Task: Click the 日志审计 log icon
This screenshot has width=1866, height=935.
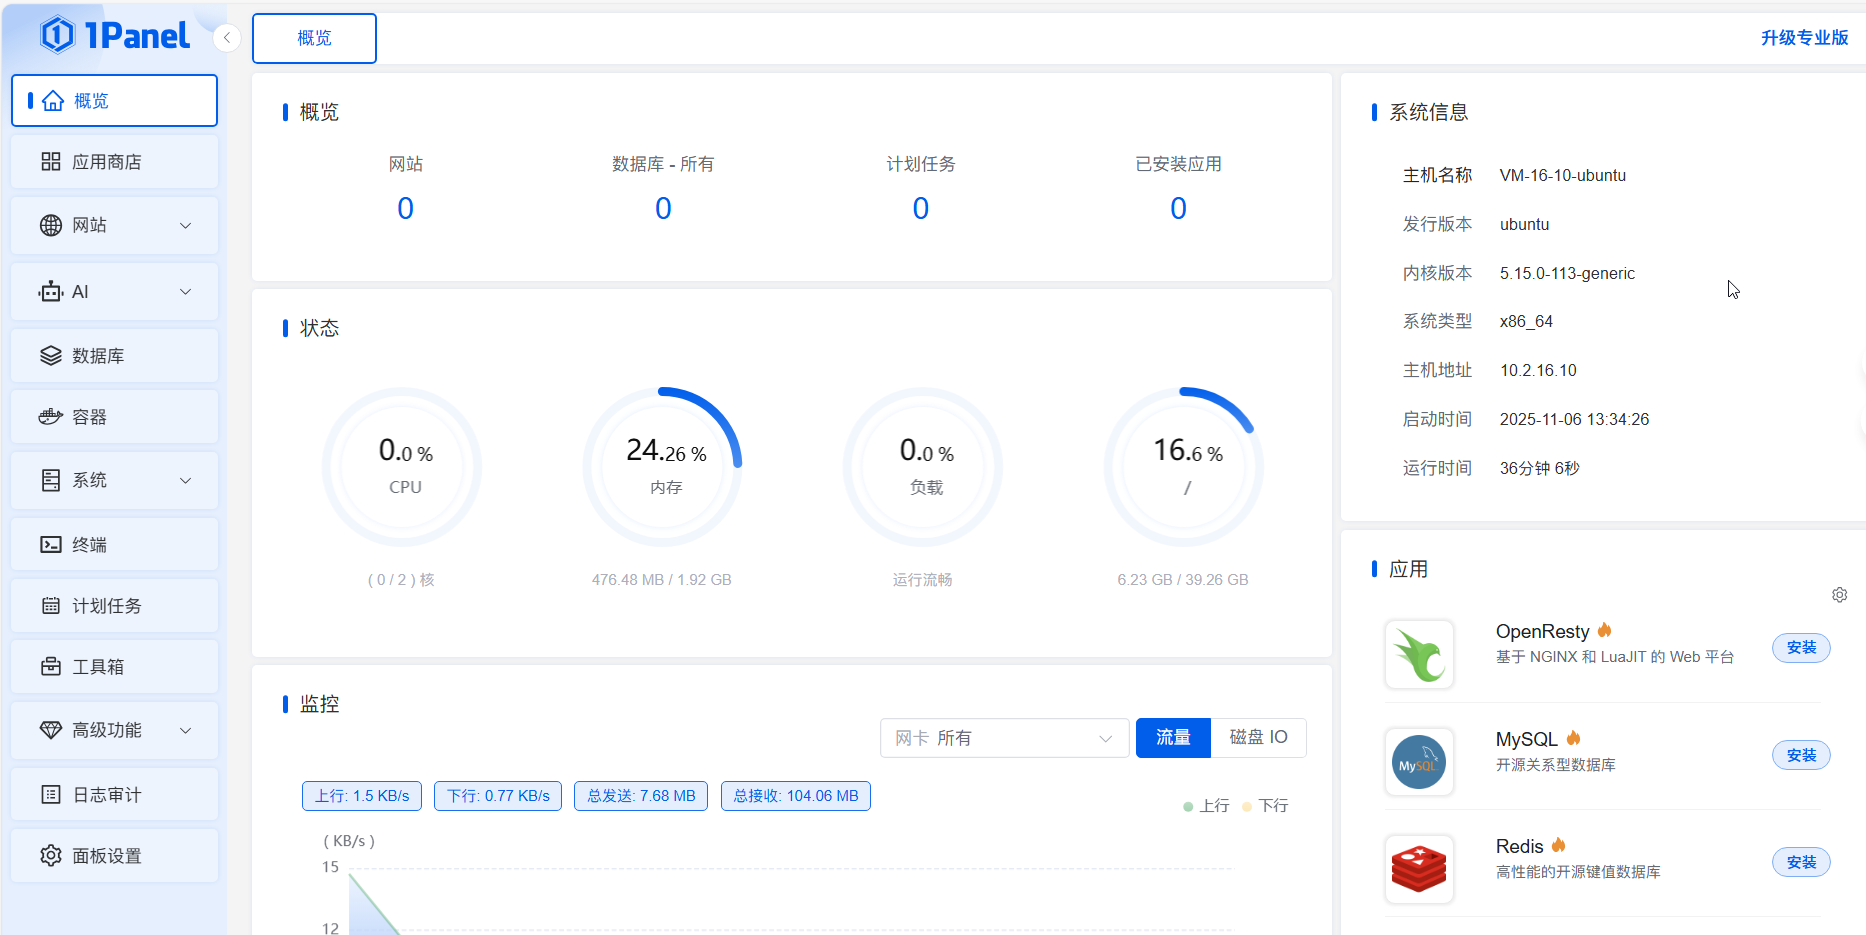Action: pos(51,795)
